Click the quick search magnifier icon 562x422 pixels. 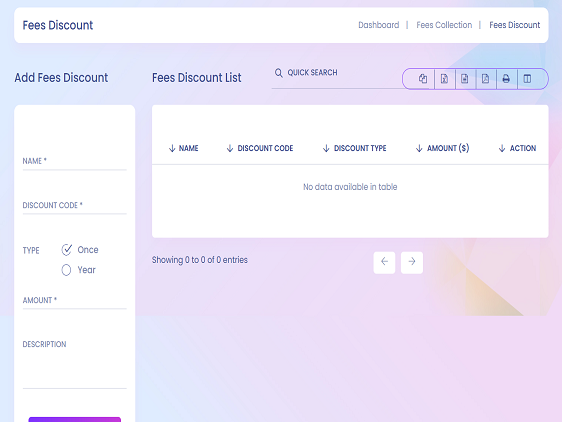pyautogui.click(x=278, y=73)
